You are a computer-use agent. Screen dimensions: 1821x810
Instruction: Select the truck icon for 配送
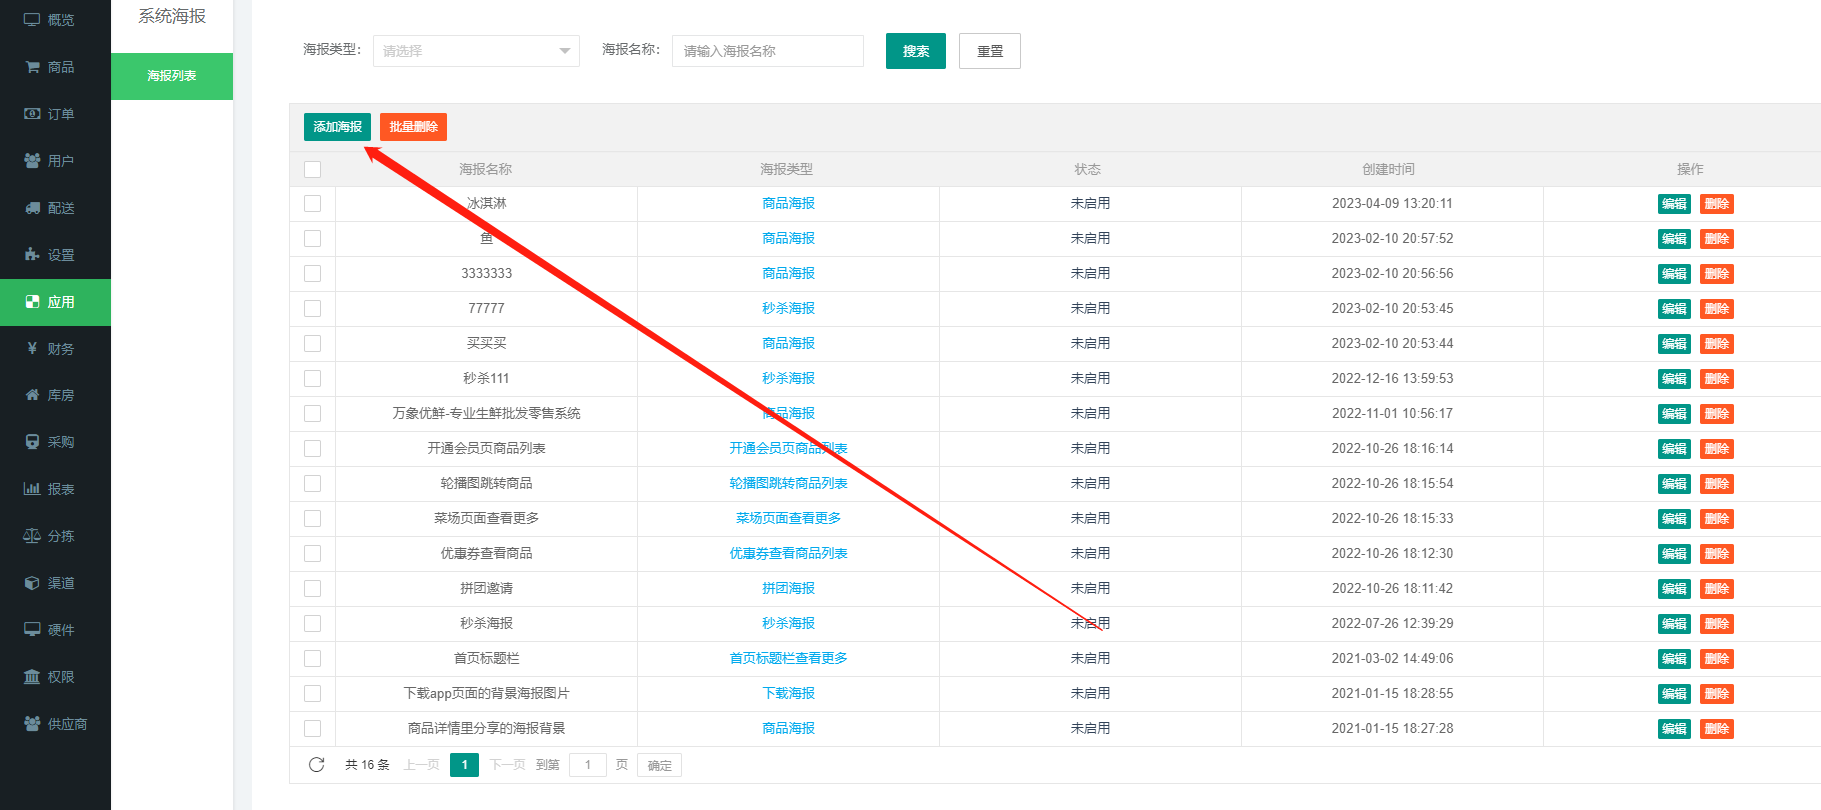click(32, 208)
